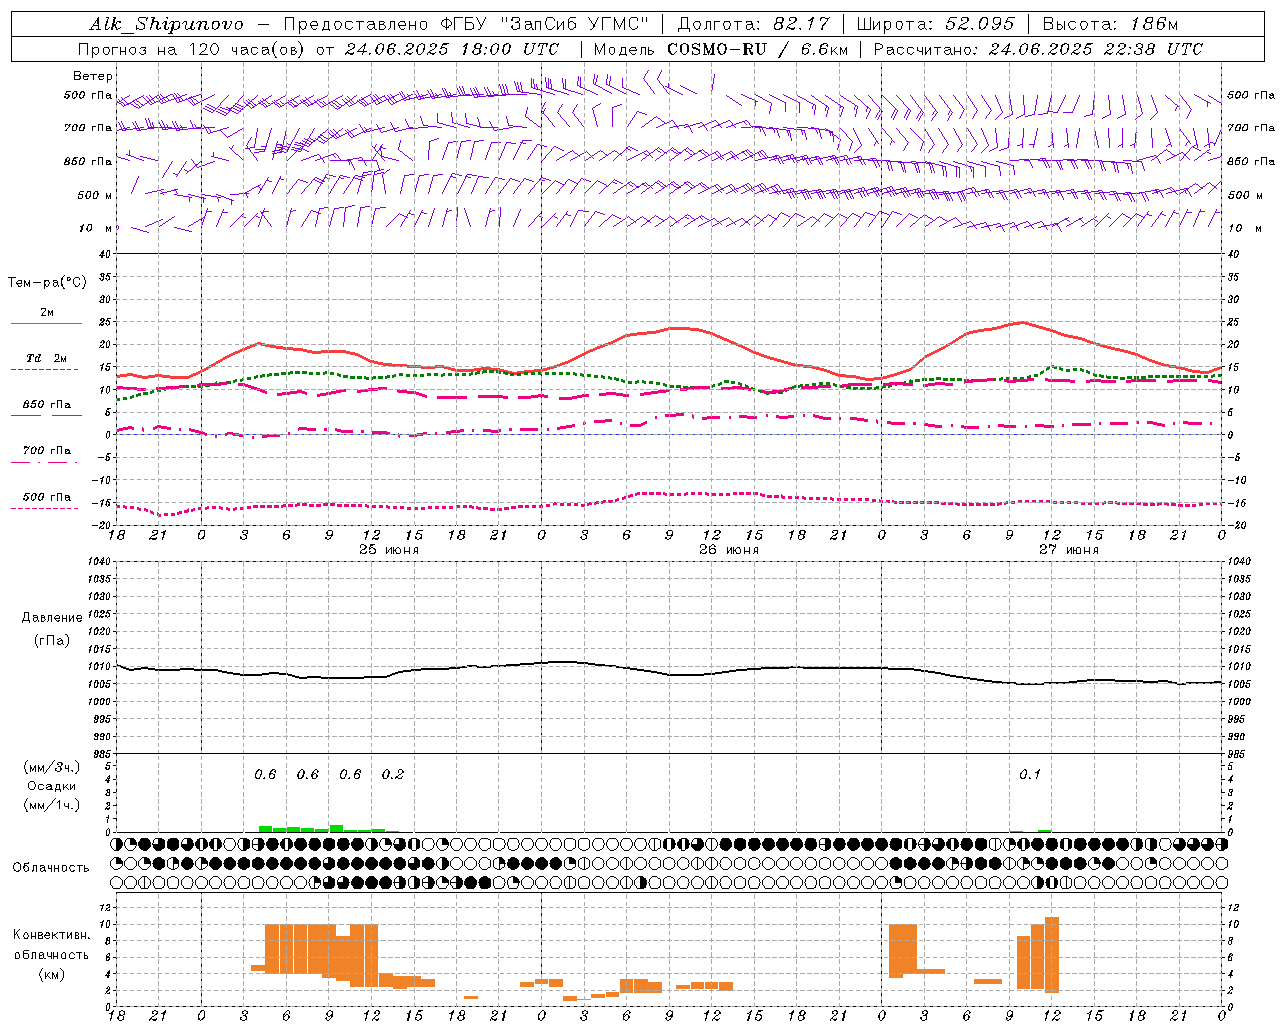This screenshot has width=1280, height=1024.
Task: Click the Td 2м legend entry
Action: click(x=46, y=358)
